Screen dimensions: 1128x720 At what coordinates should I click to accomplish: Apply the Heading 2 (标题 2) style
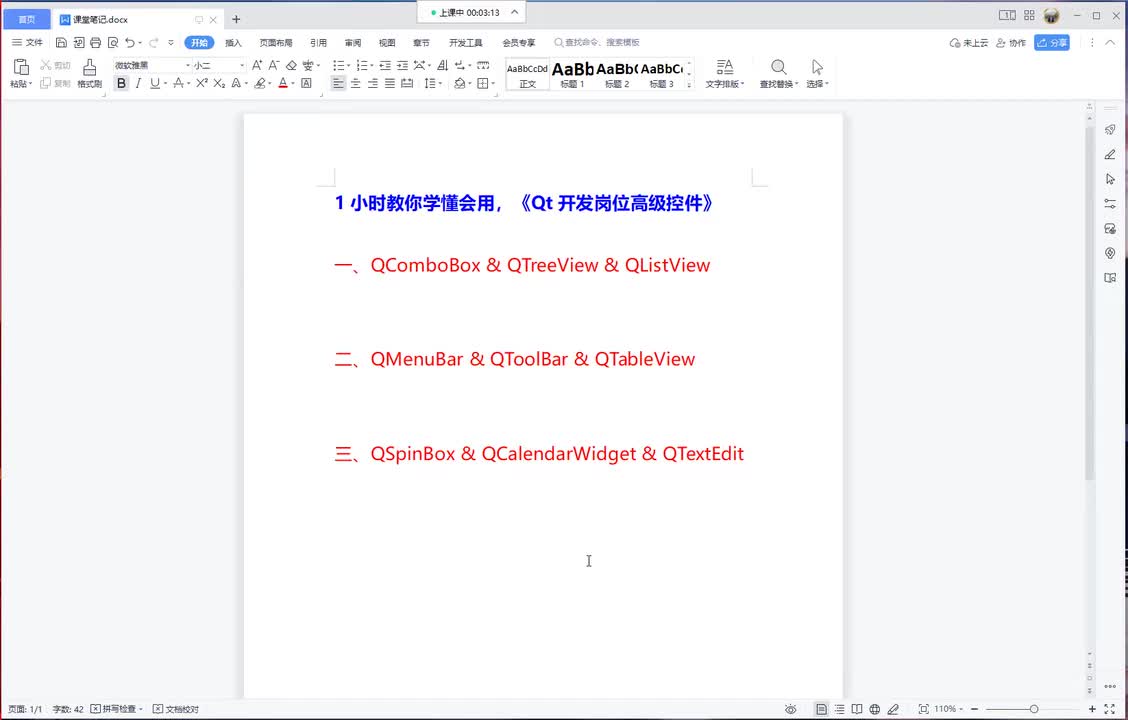(617, 73)
